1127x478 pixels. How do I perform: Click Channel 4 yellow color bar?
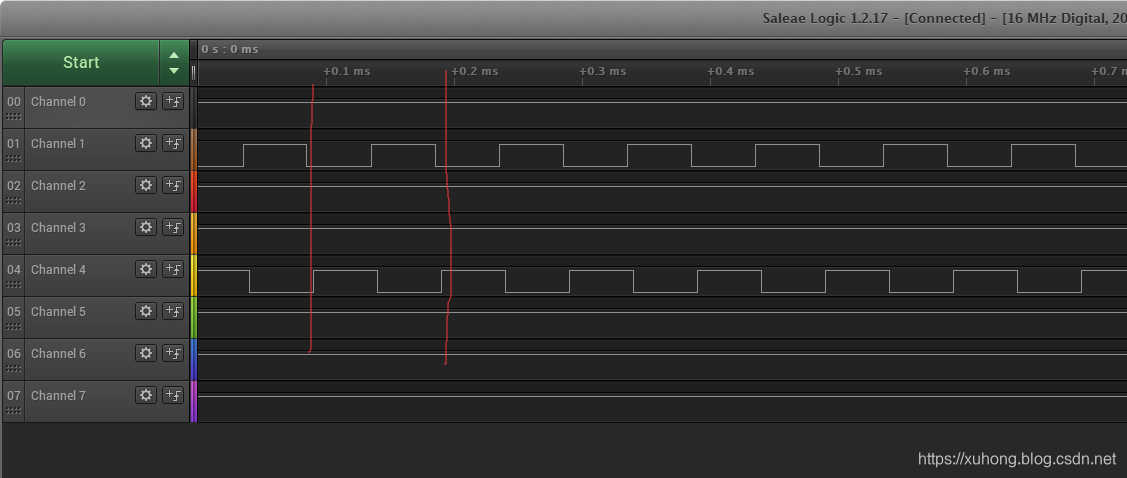(193, 275)
